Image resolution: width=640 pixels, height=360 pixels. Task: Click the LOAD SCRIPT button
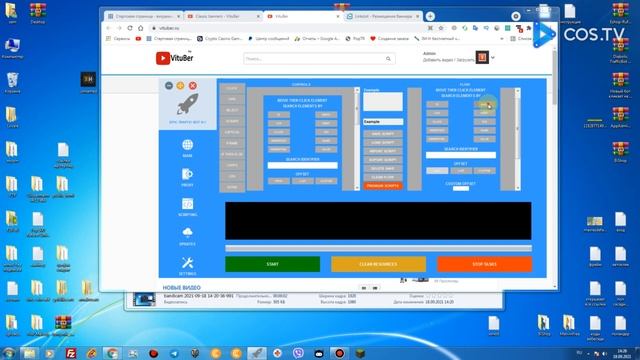click(x=383, y=142)
